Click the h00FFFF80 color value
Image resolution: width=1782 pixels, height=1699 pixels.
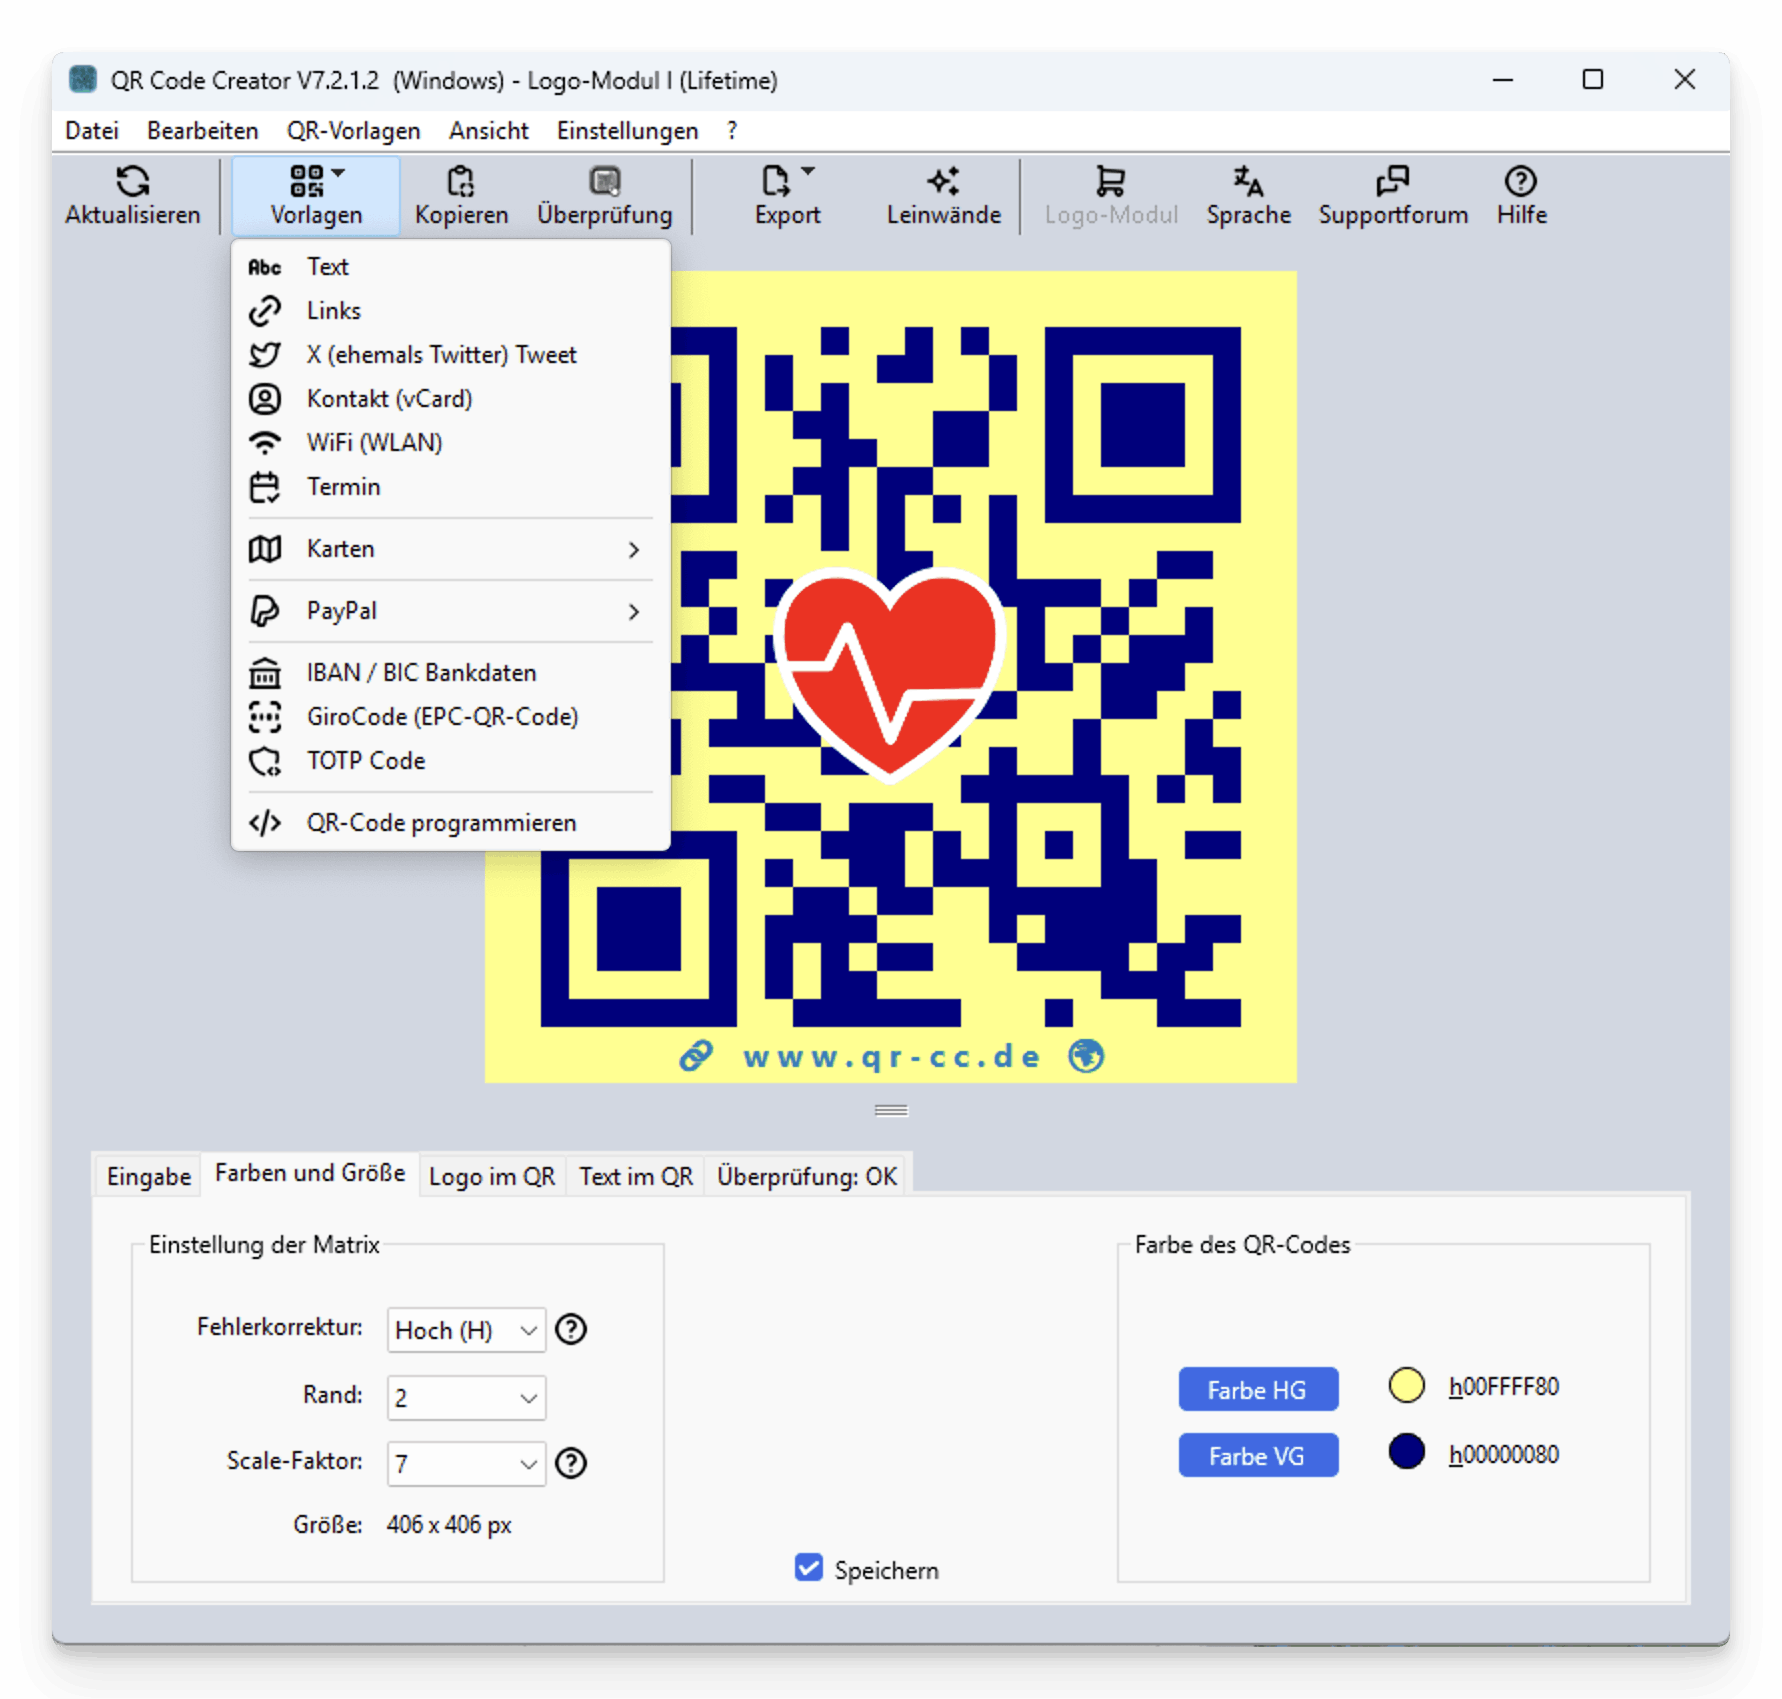(1504, 1387)
